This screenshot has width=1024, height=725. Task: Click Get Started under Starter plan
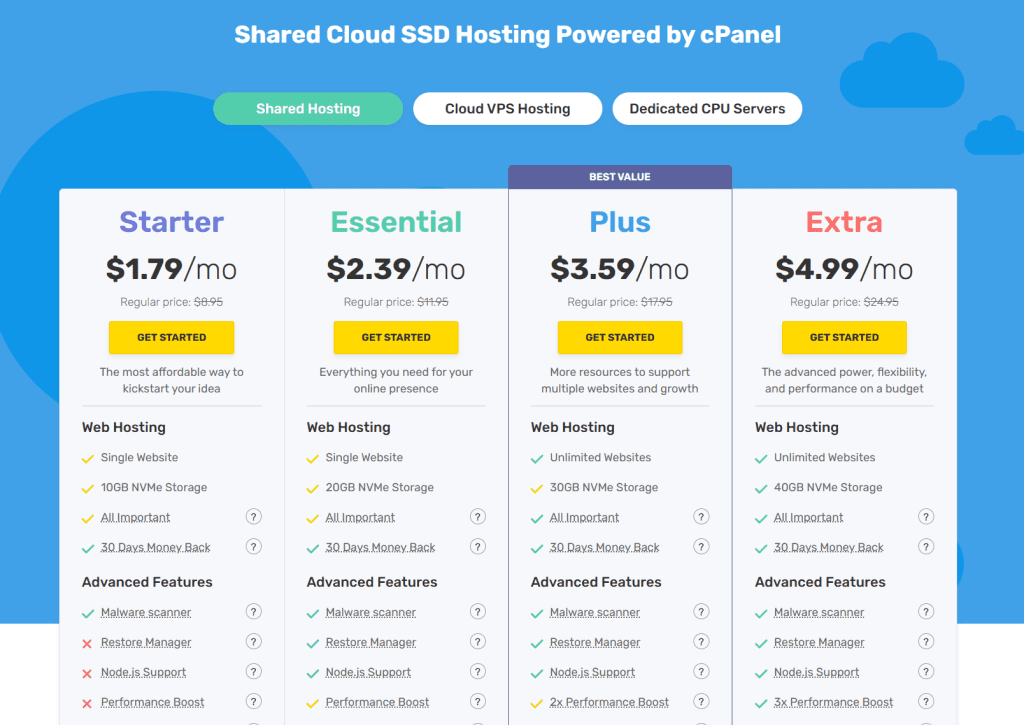pyautogui.click(x=172, y=337)
